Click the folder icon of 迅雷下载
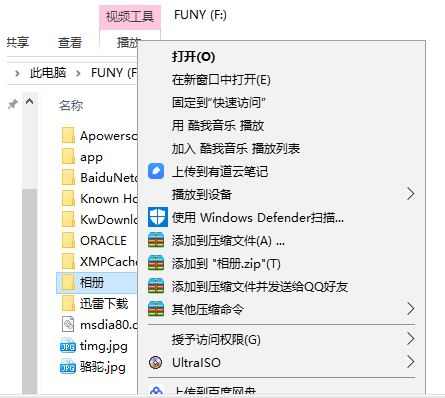 pyautogui.click(x=68, y=303)
